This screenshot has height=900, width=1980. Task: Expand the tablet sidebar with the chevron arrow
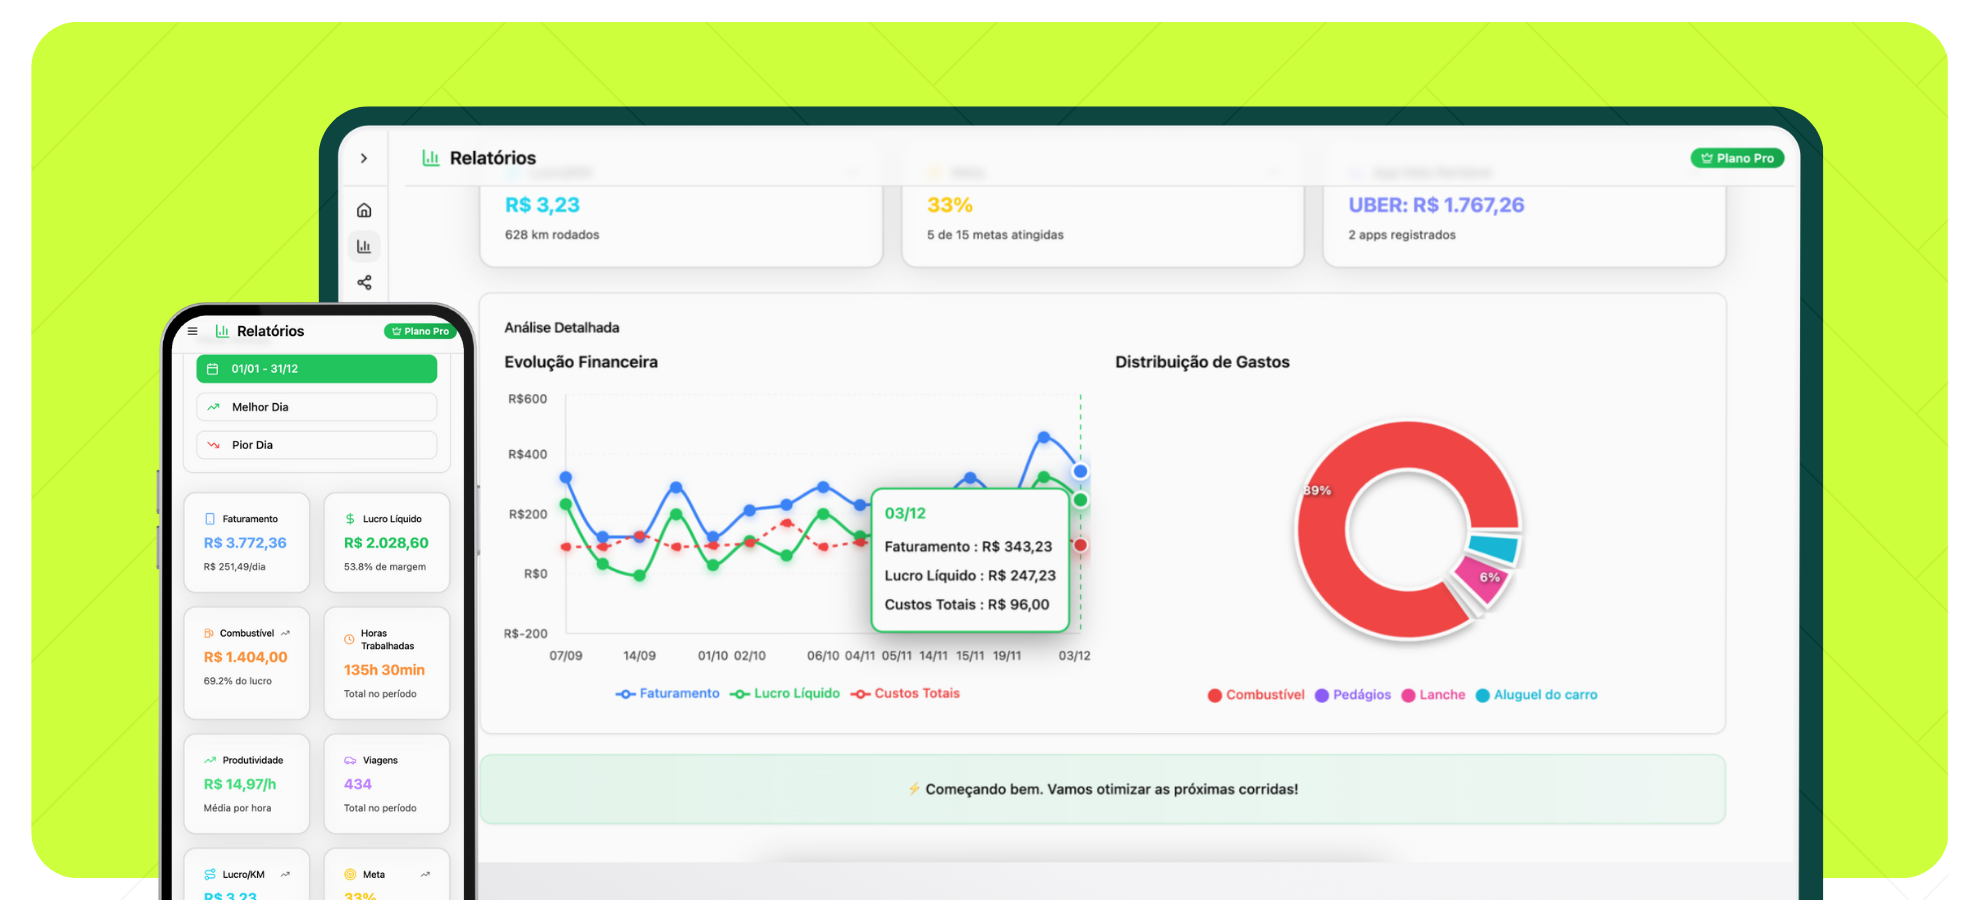point(364,158)
